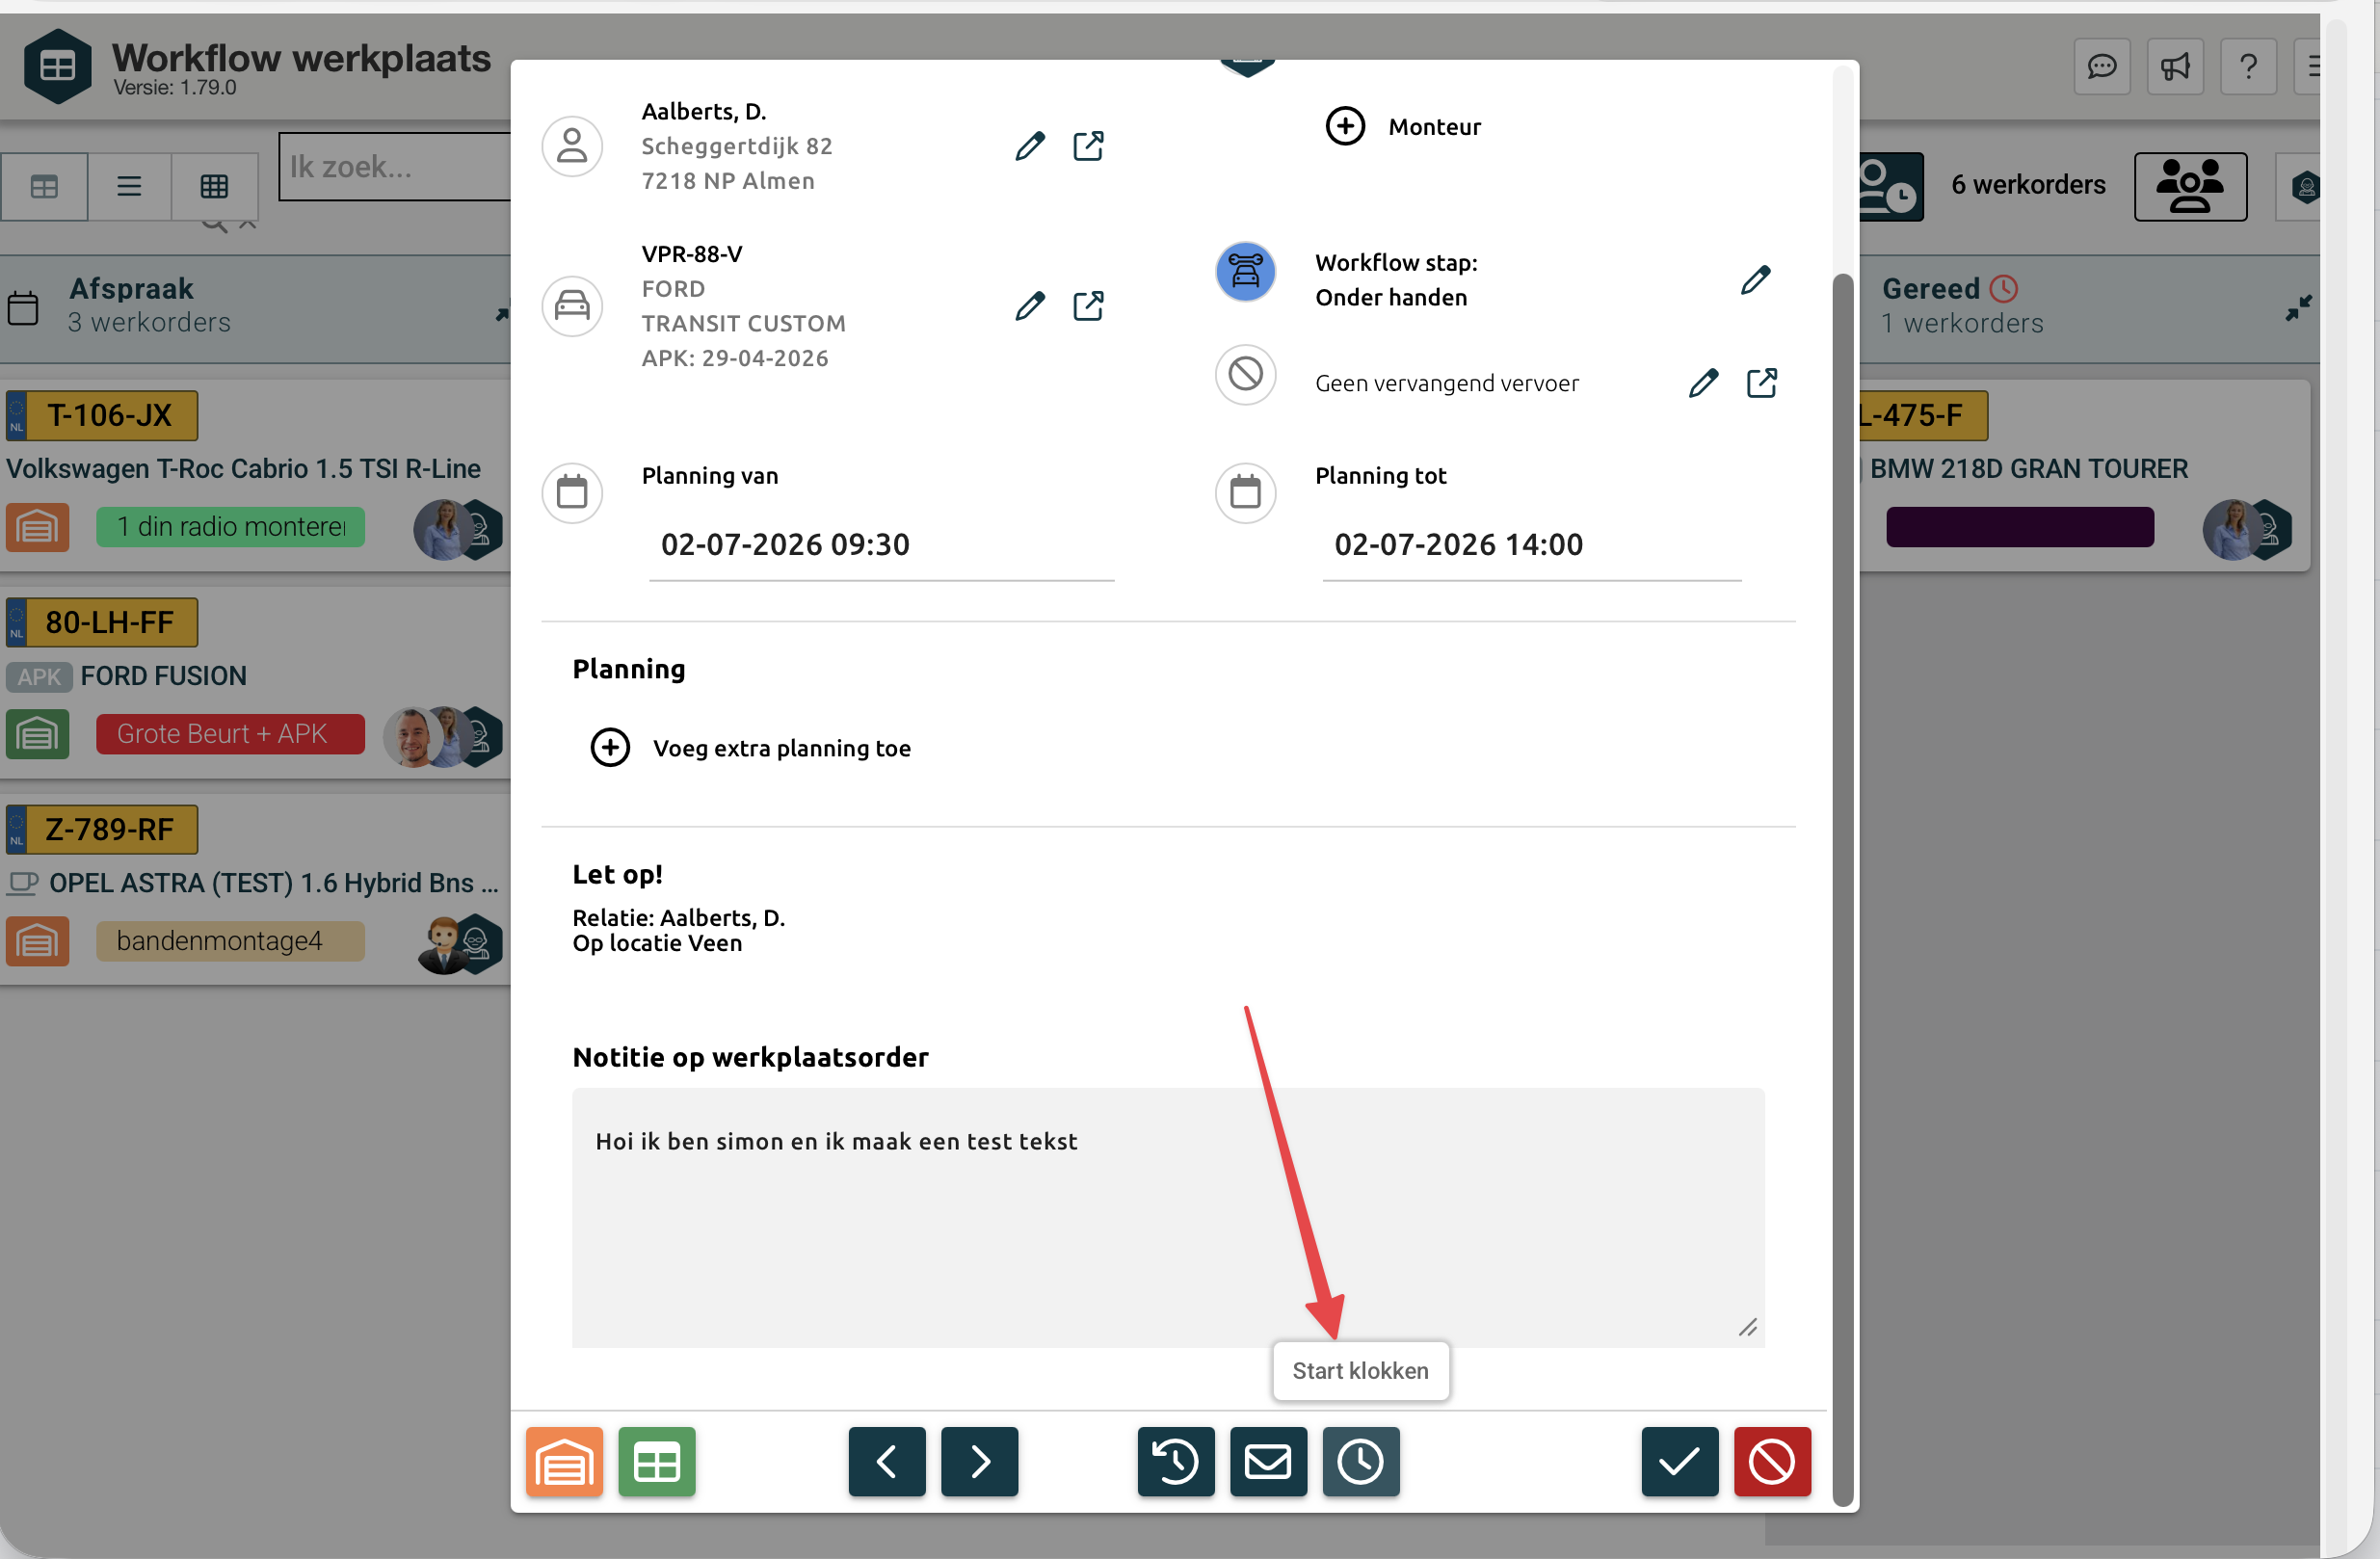Click the Geen vervangend vervoer prohibited icon
This screenshot has width=2380, height=1559.
pyautogui.click(x=1245, y=375)
